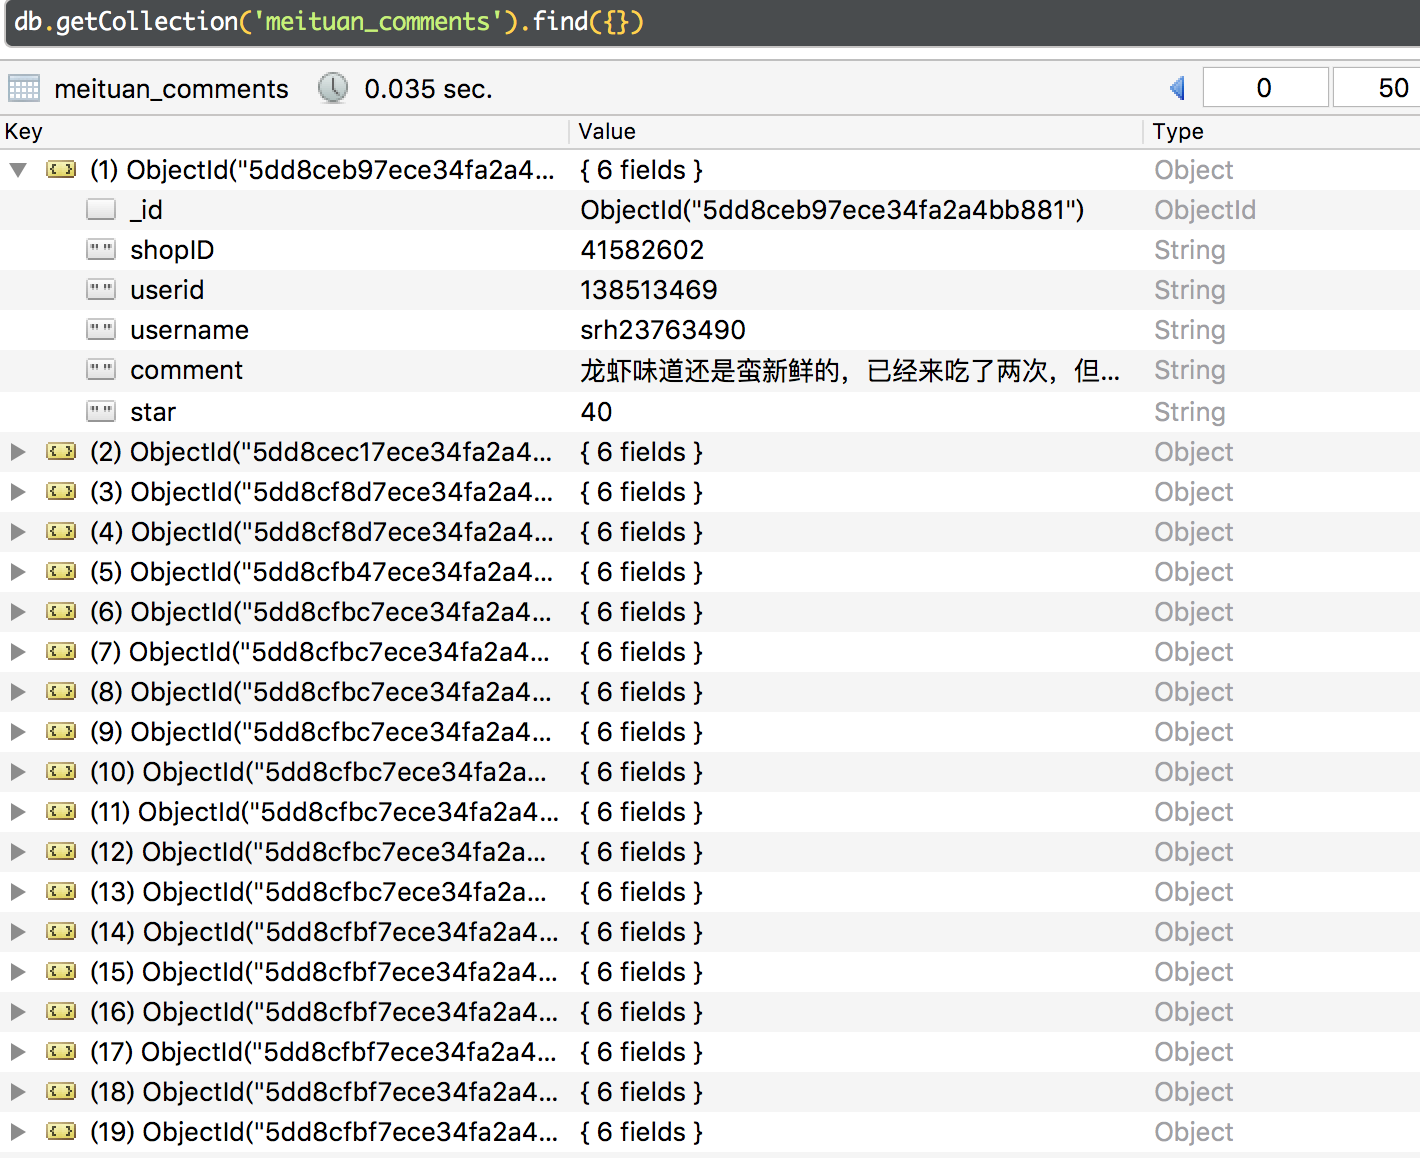Click the string icon beside star

pos(101,411)
